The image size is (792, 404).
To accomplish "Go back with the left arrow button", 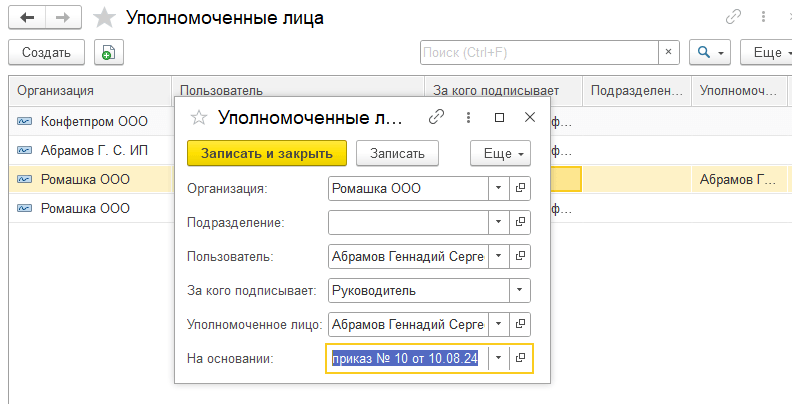I will click(x=27, y=18).
